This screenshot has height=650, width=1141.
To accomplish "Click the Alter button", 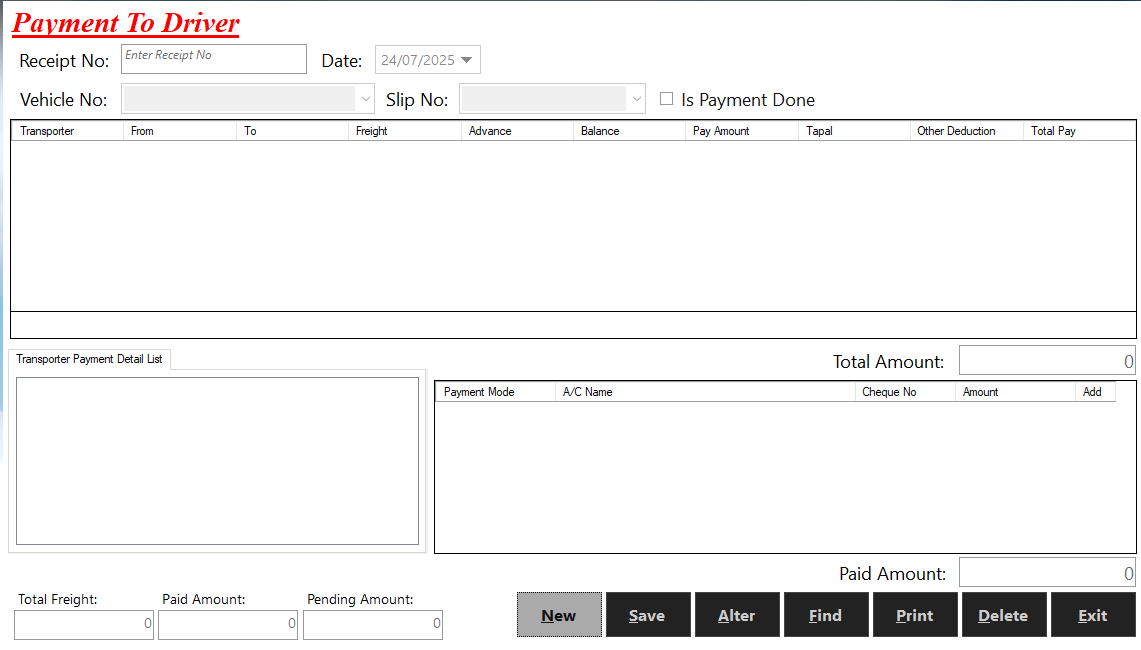I will point(737,615).
